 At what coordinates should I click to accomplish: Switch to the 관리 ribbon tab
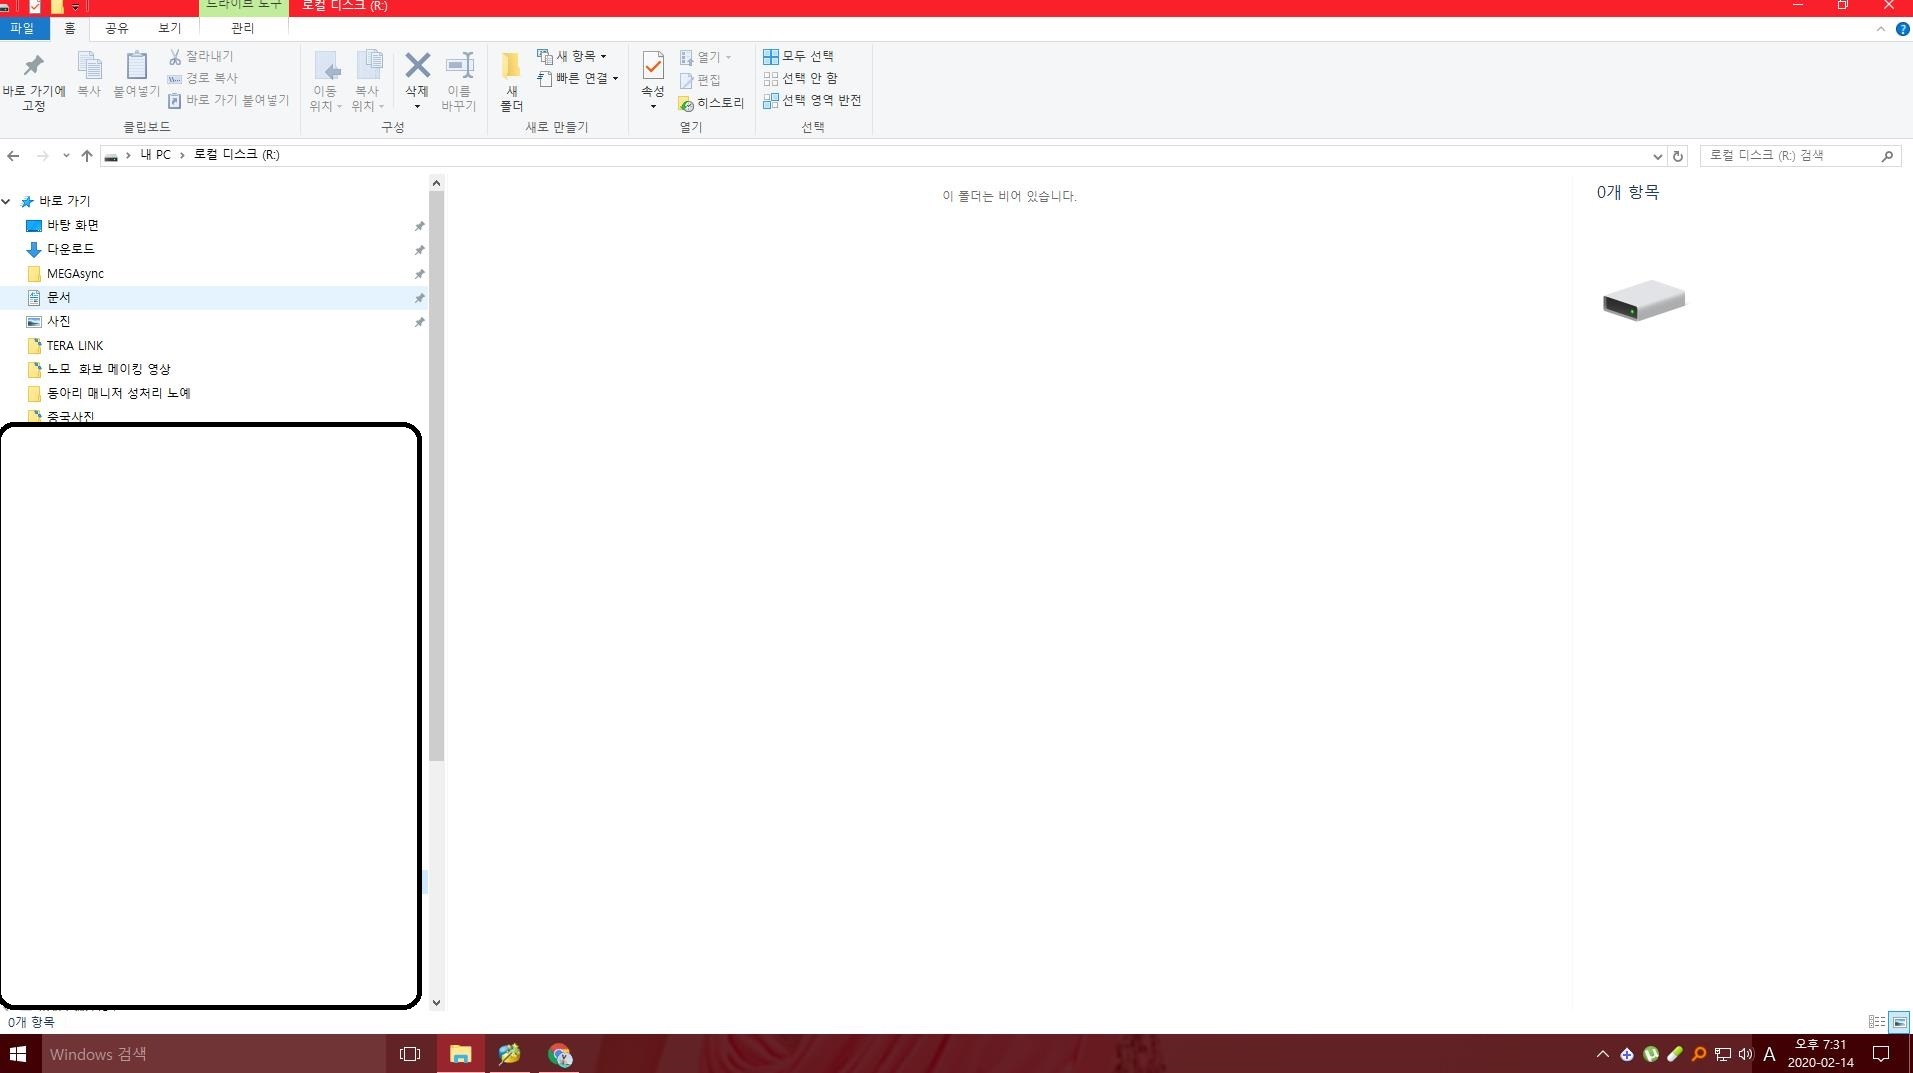[243, 28]
